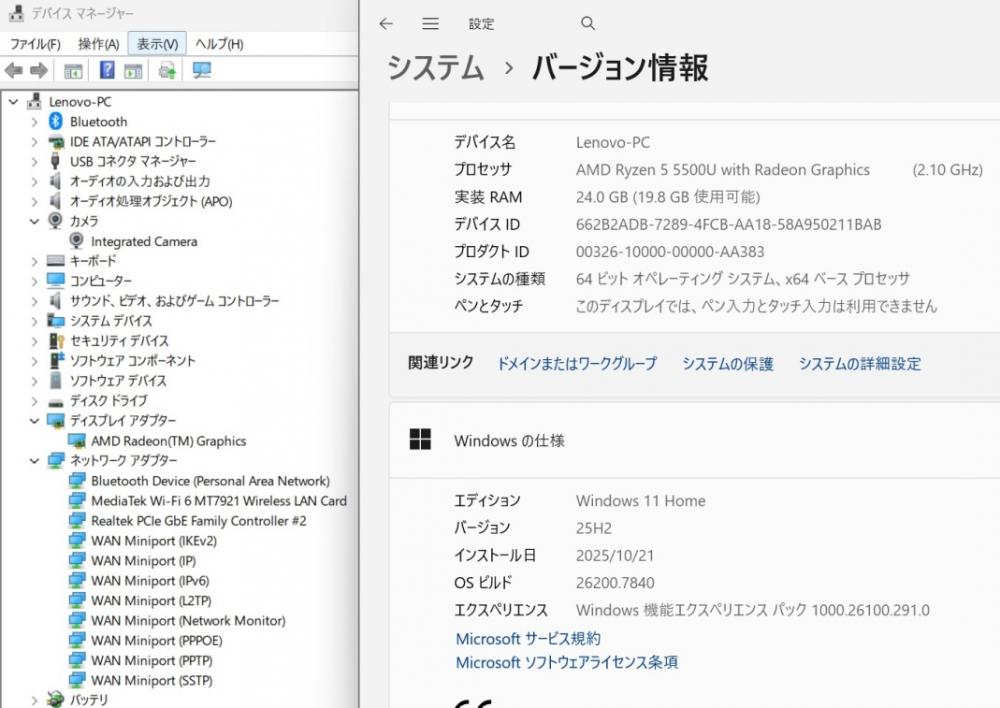This screenshot has height=708, width=1000.
Task: Click システム in the Settings breadcrumb
Action: [435, 68]
